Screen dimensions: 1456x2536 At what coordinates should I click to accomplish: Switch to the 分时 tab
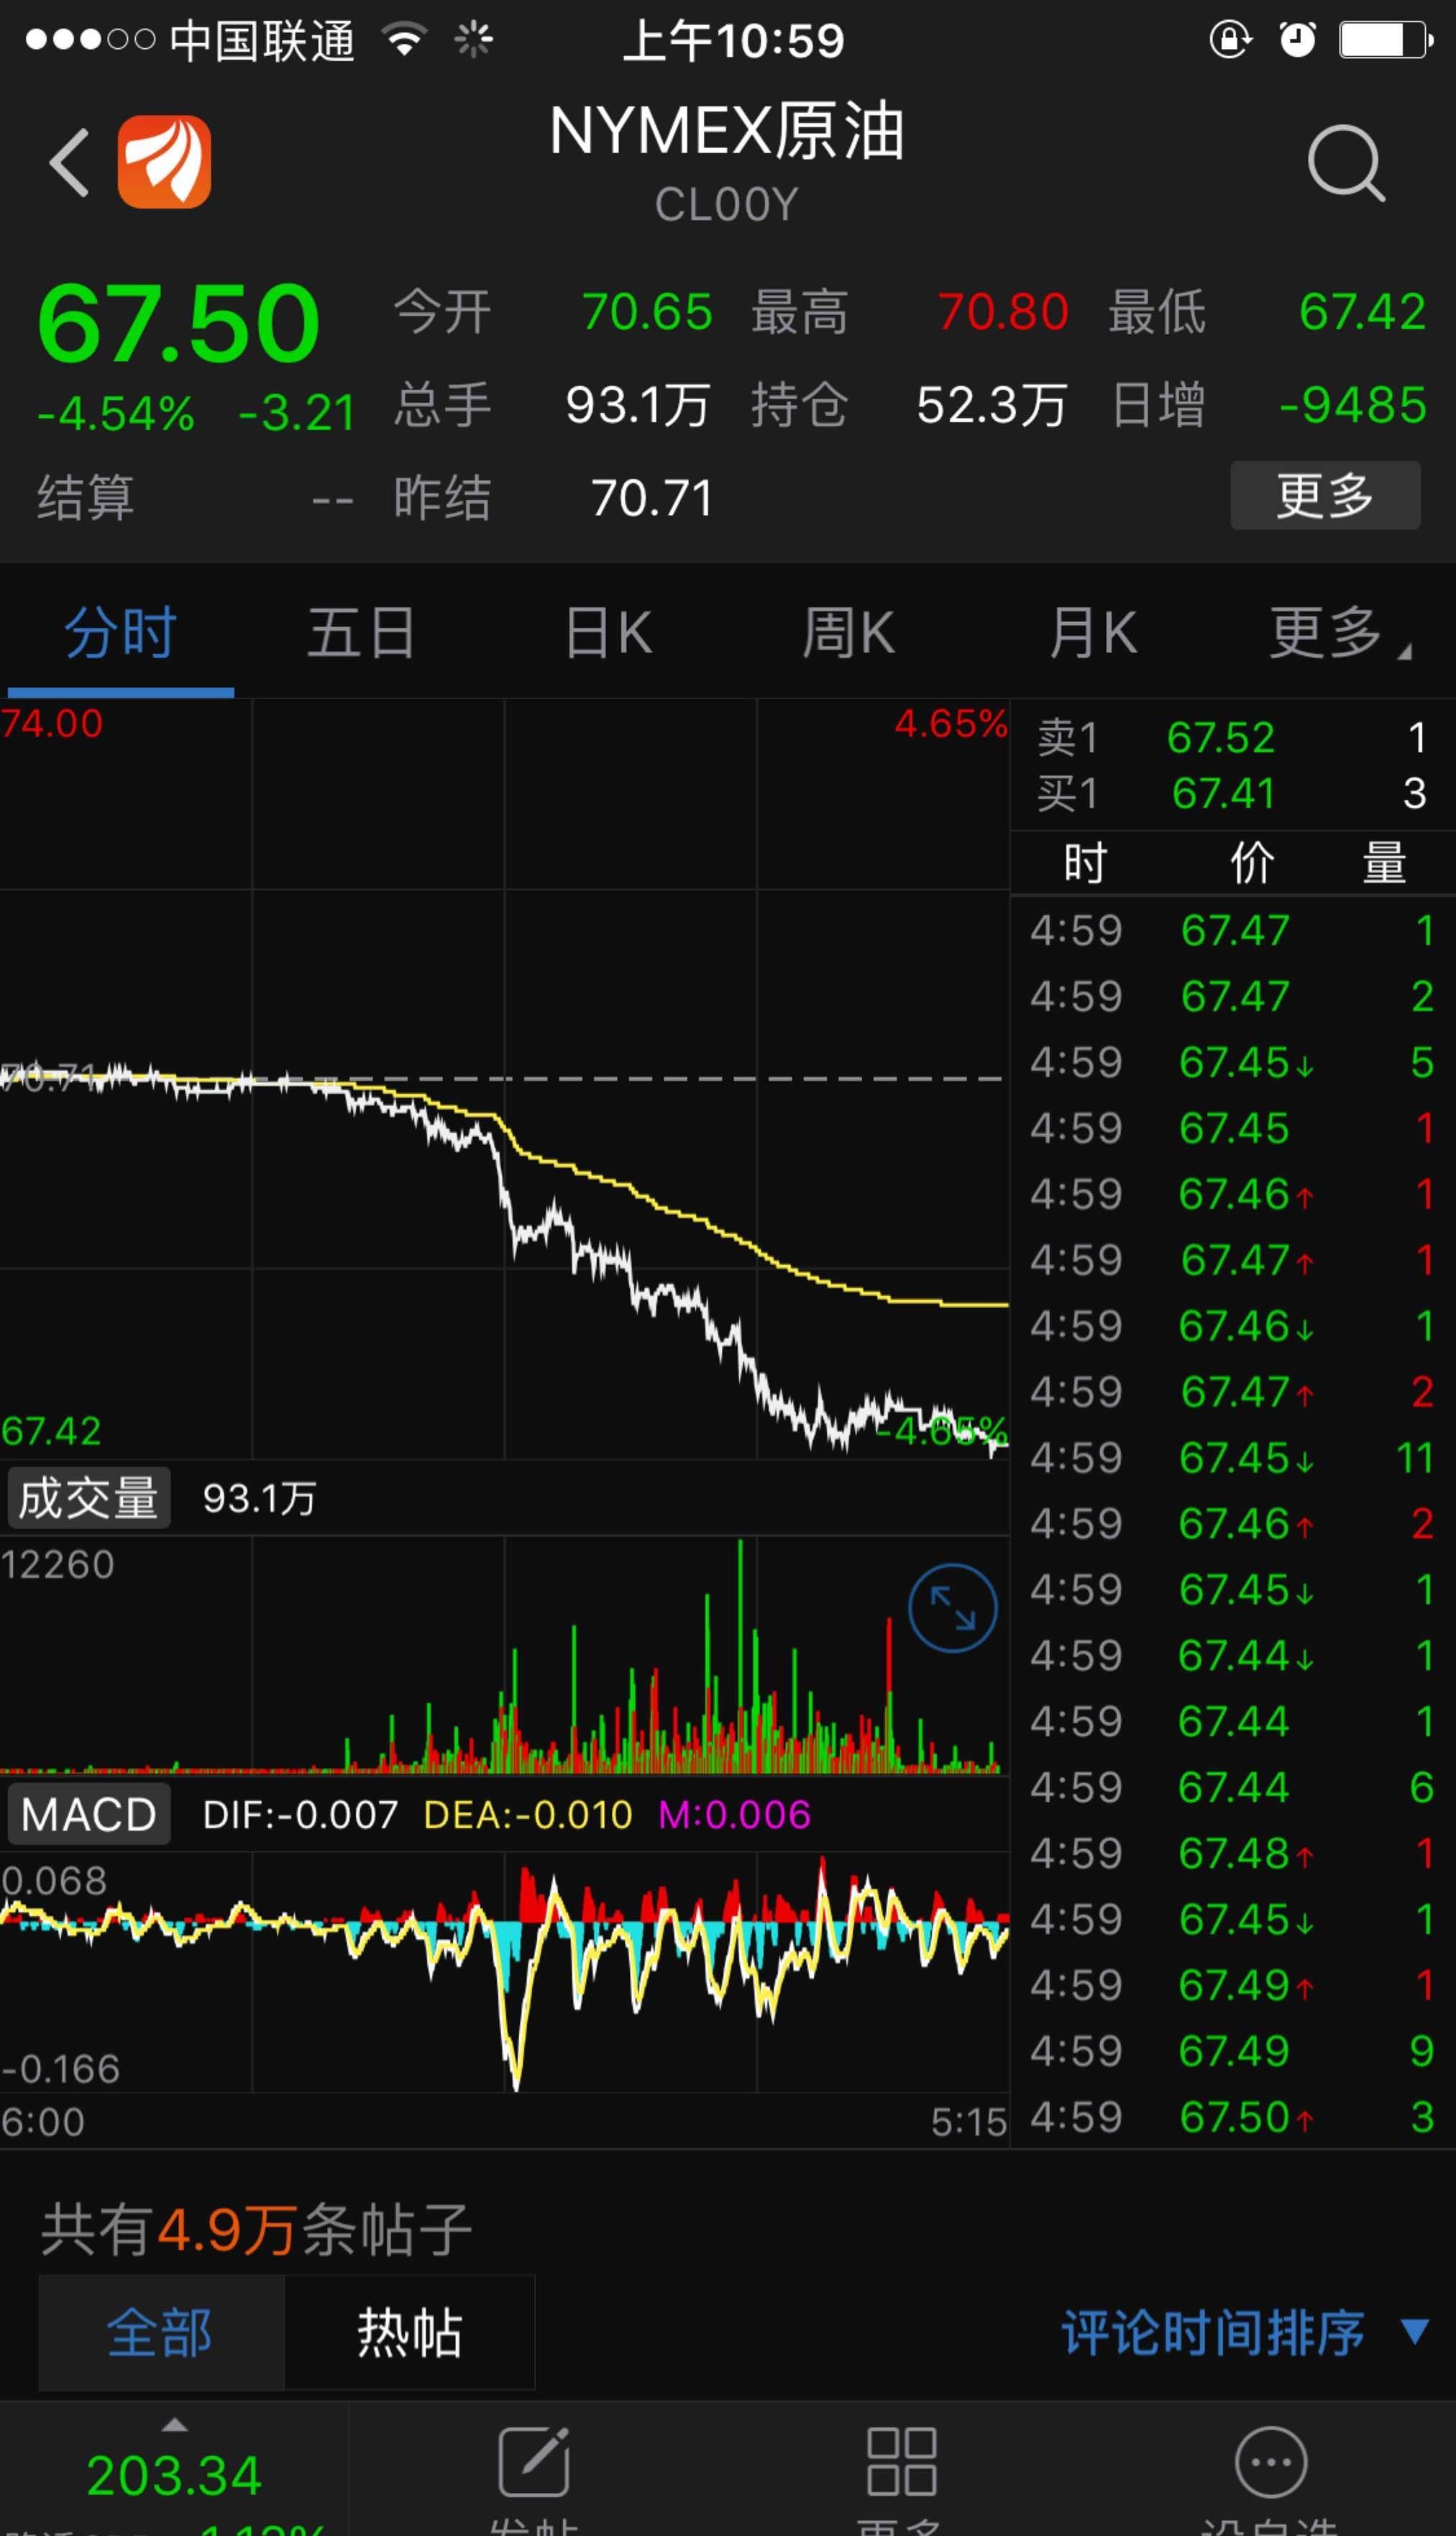[x=121, y=633]
